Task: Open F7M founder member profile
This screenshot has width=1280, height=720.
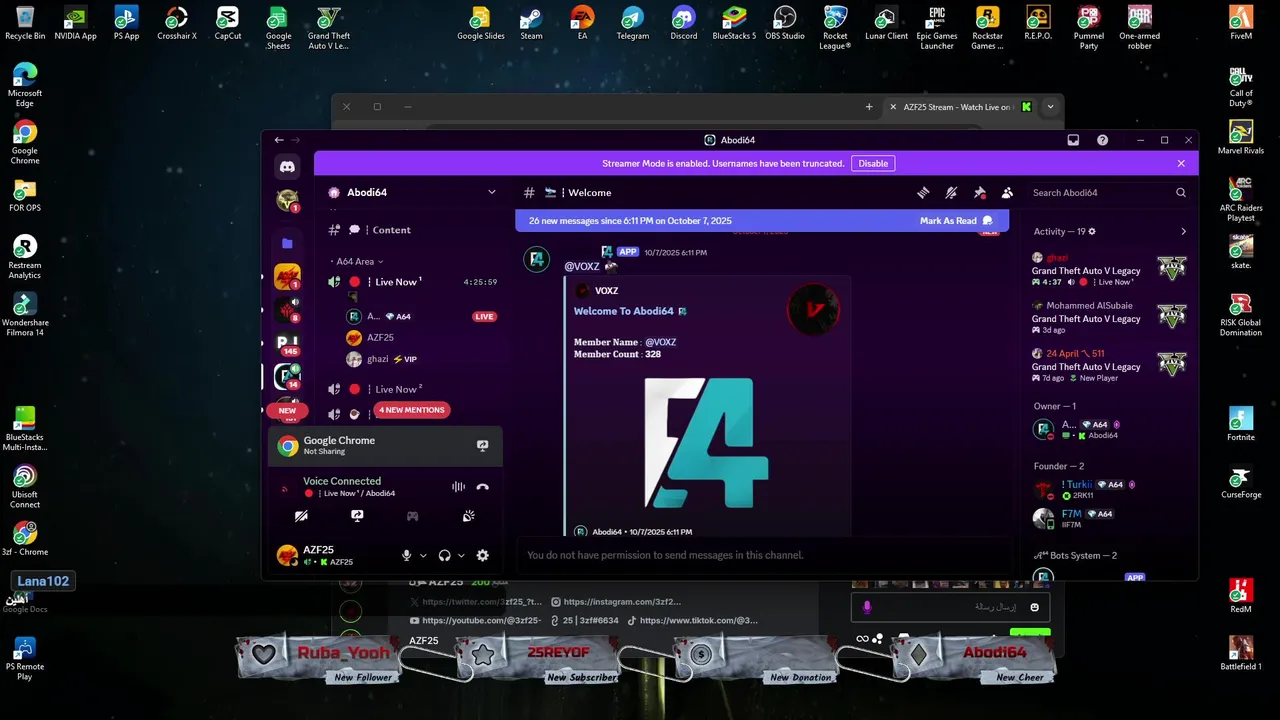Action: click(x=1109, y=518)
